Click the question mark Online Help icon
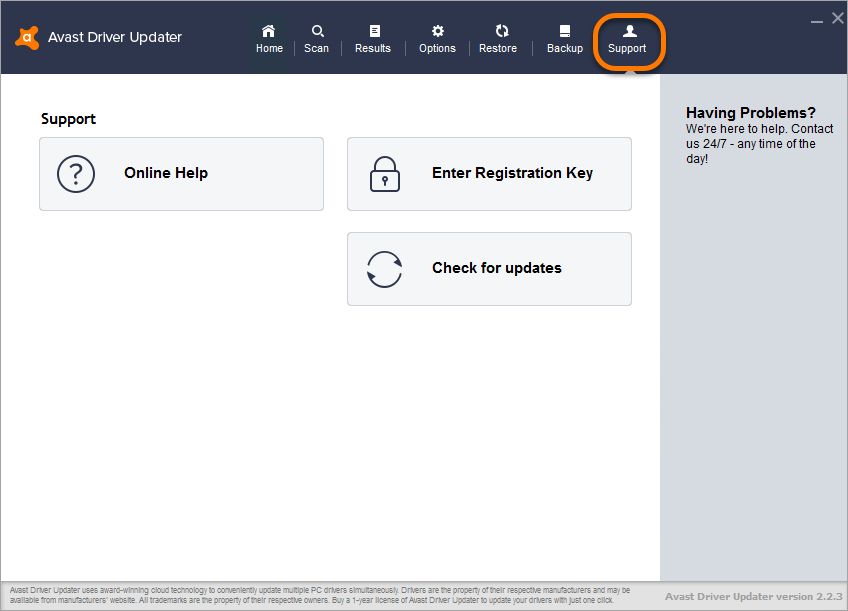The image size is (848, 611). pyautogui.click(x=76, y=174)
